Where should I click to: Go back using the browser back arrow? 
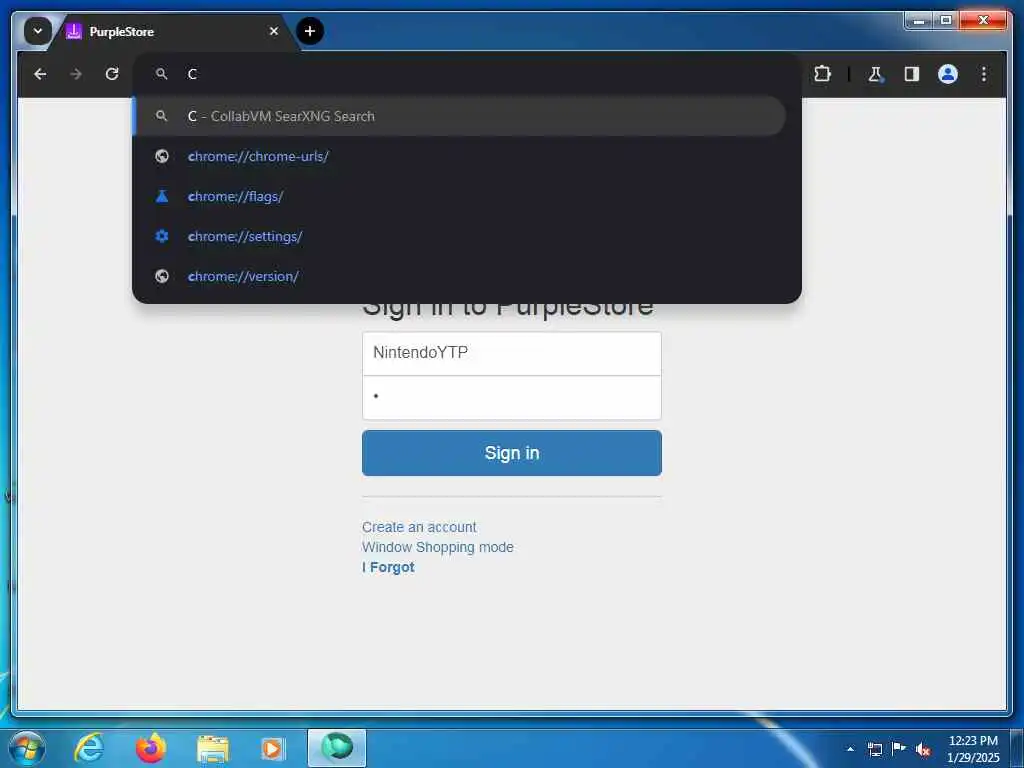click(x=40, y=74)
